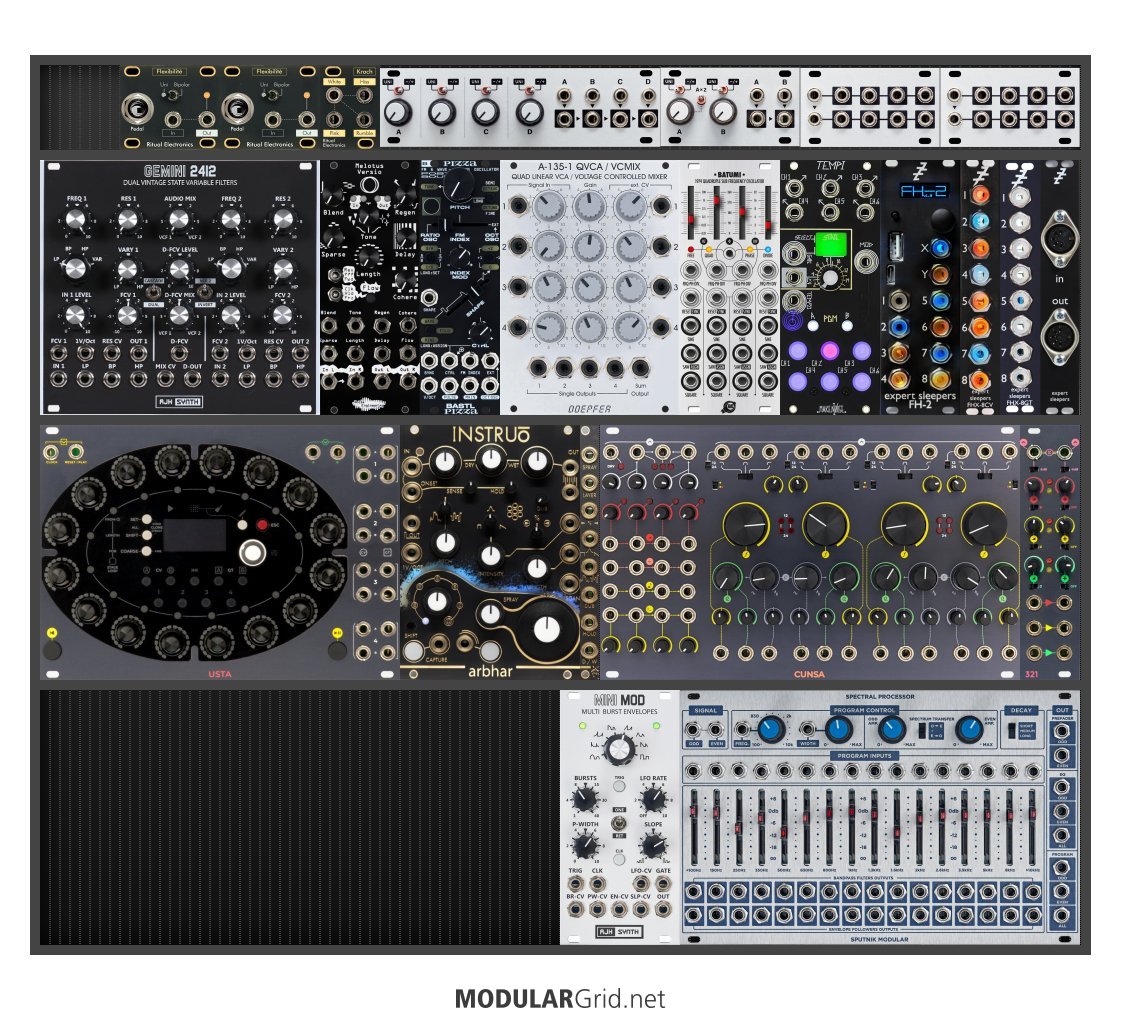The height and width of the screenshot is (1020, 1121).
Task: Click the PREFADER ODD output jack
Action: tap(1062, 731)
